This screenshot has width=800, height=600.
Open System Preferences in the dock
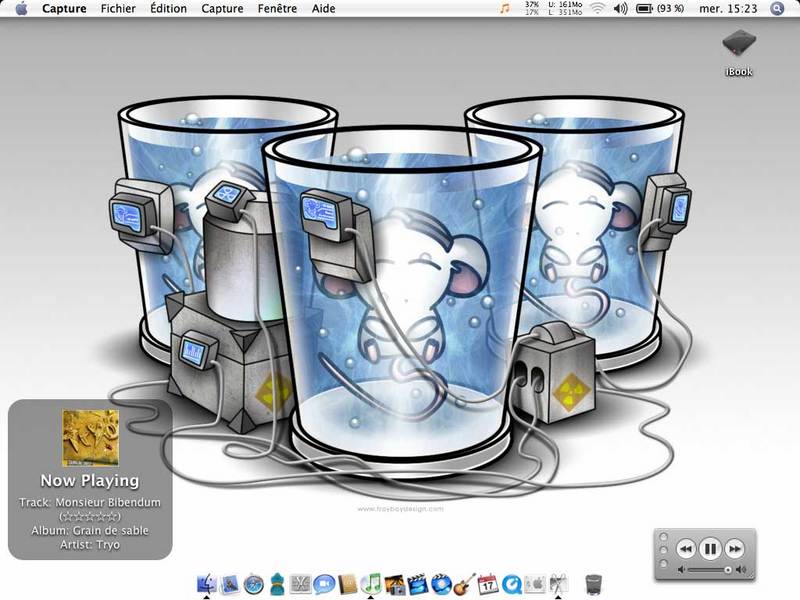tap(535, 584)
